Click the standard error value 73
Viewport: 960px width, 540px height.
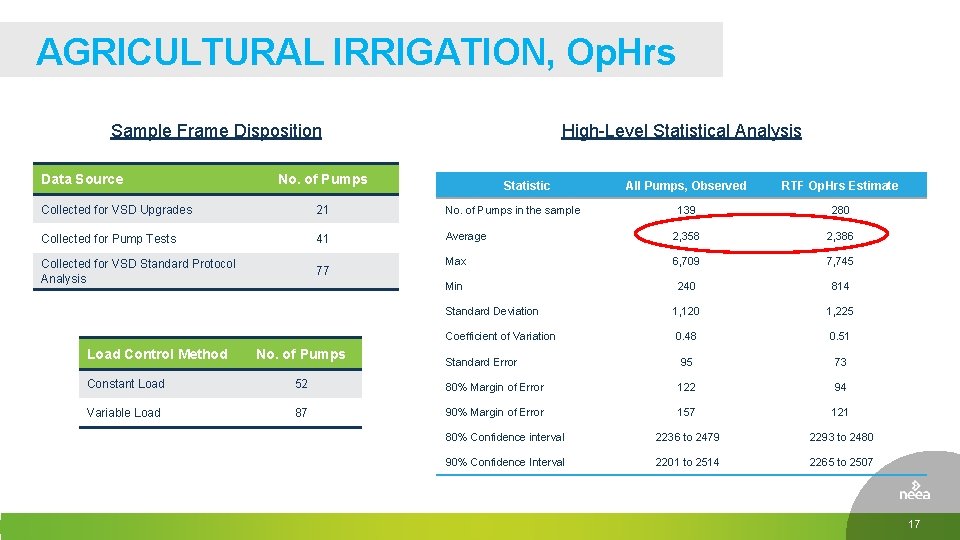pyautogui.click(x=840, y=362)
